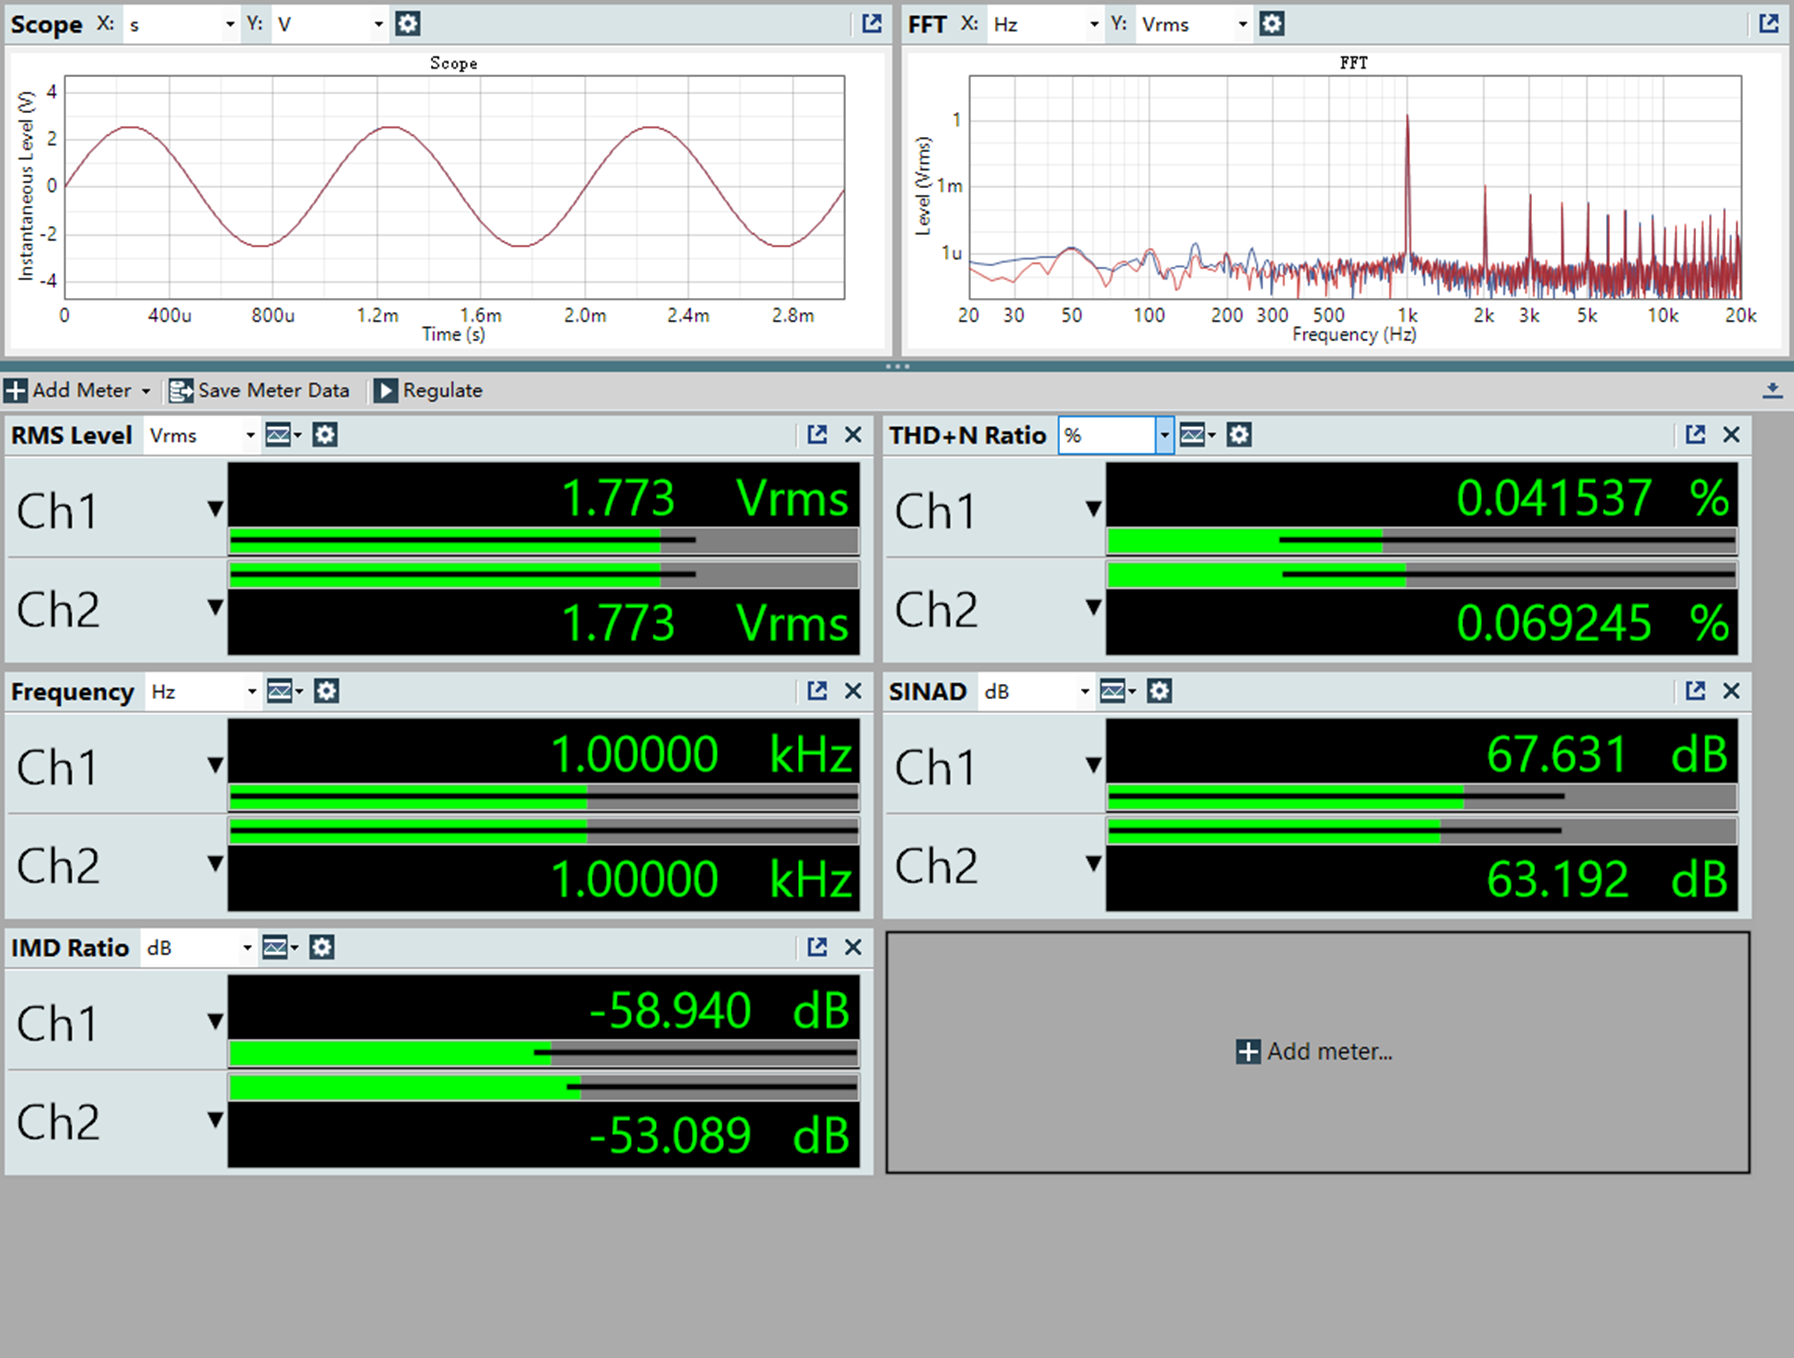Open FFT graph settings gear
This screenshot has height=1358, width=1794.
tap(1271, 24)
